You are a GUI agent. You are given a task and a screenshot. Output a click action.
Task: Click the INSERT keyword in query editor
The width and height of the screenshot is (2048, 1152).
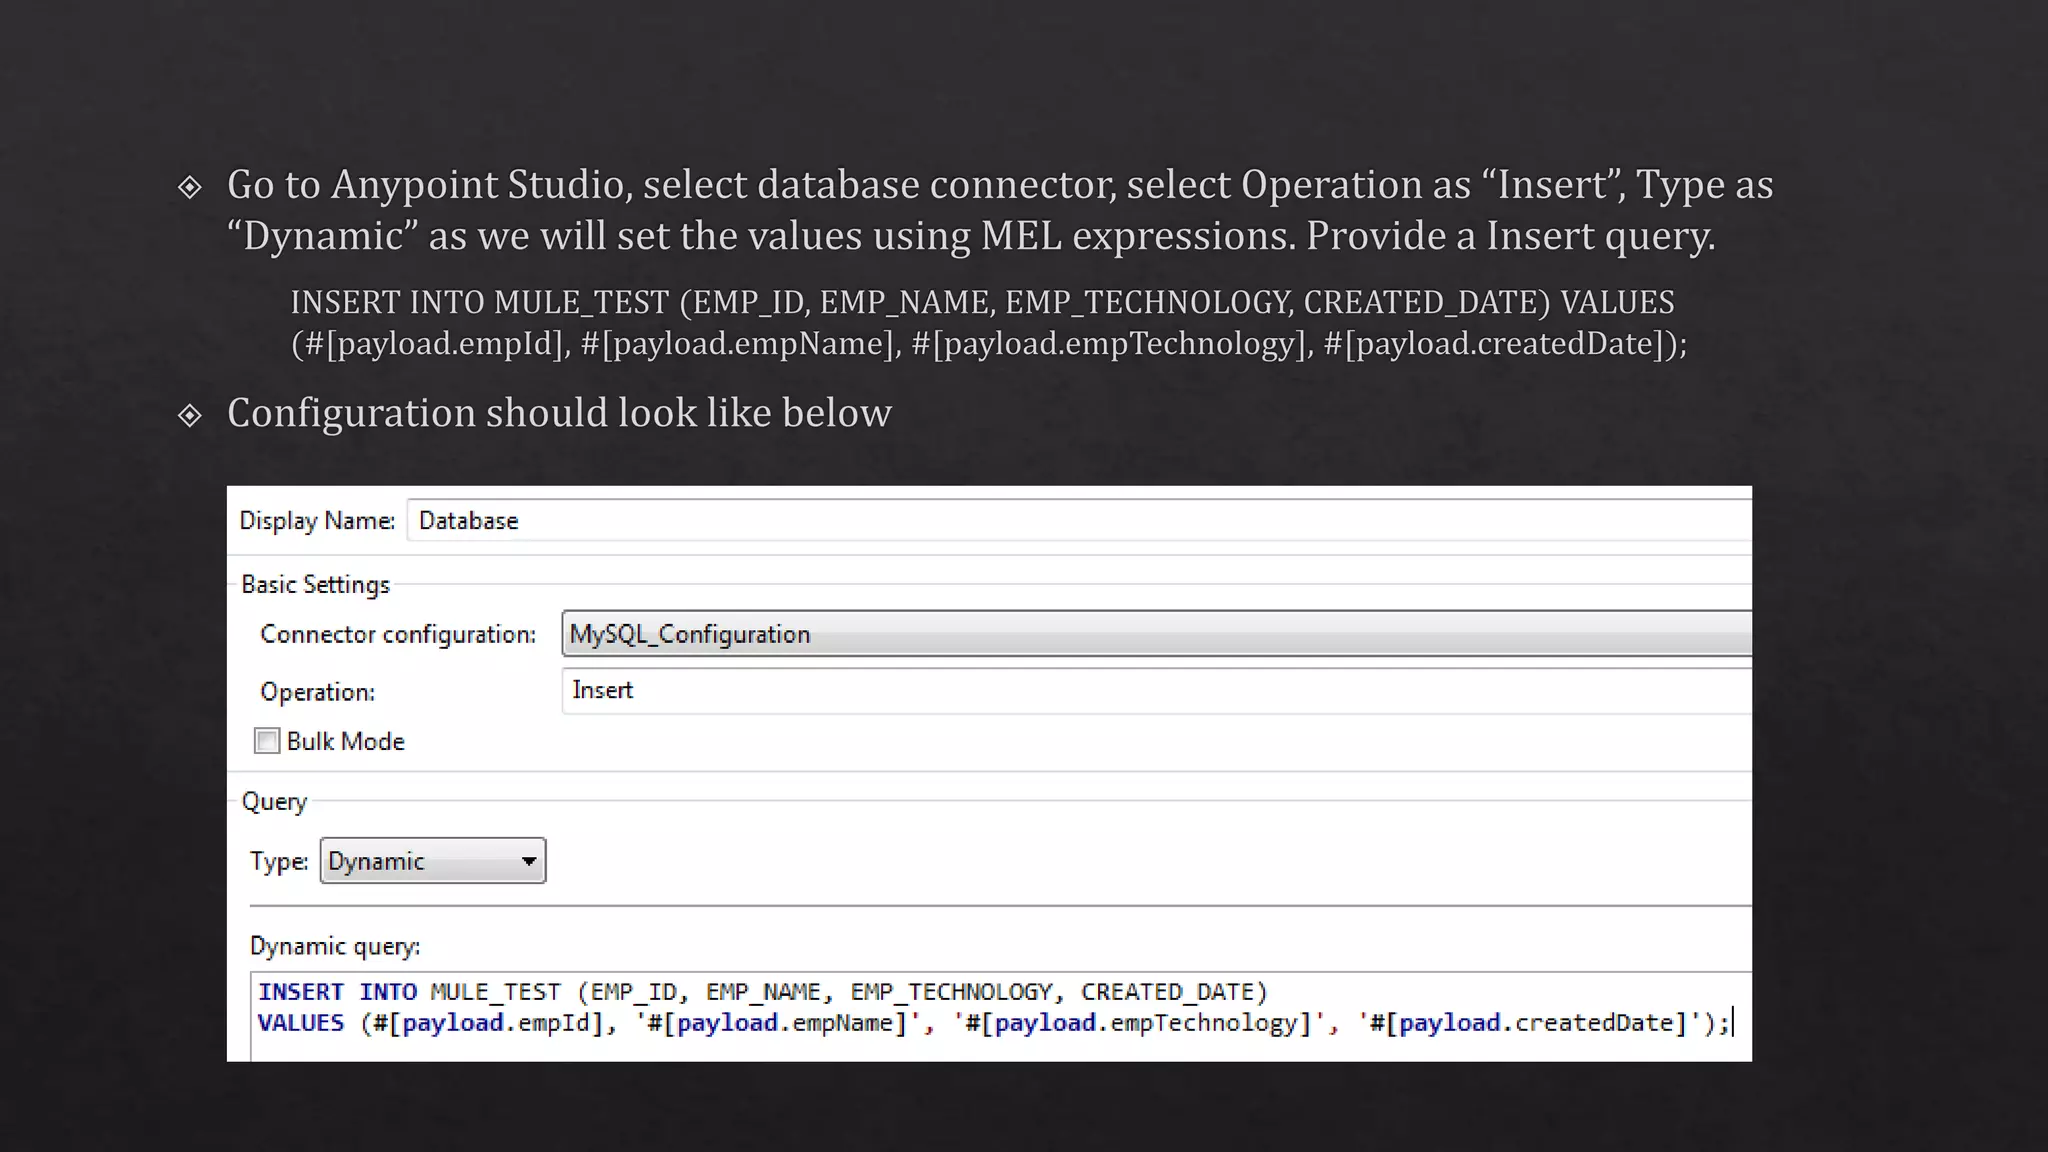pyautogui.click(x=301, y=992)
